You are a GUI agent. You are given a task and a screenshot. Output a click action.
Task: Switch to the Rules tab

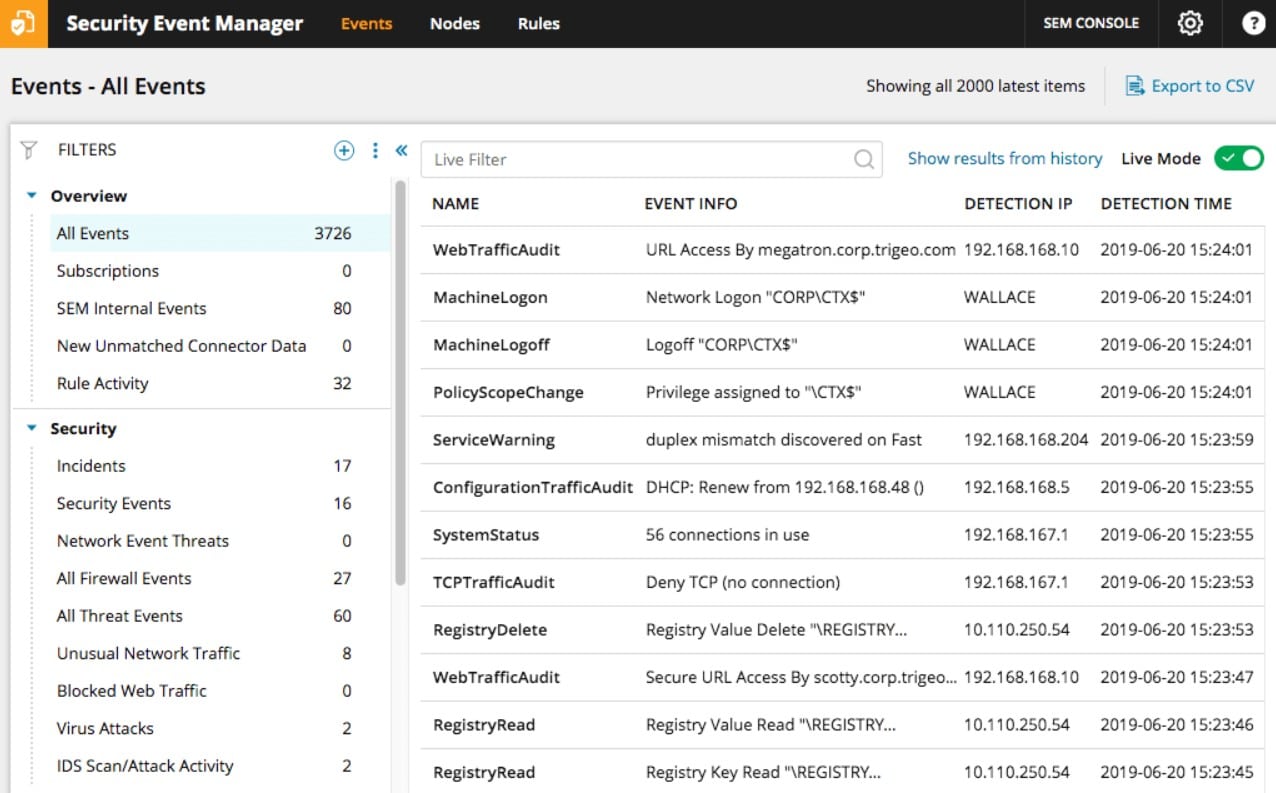click(539, 23)
